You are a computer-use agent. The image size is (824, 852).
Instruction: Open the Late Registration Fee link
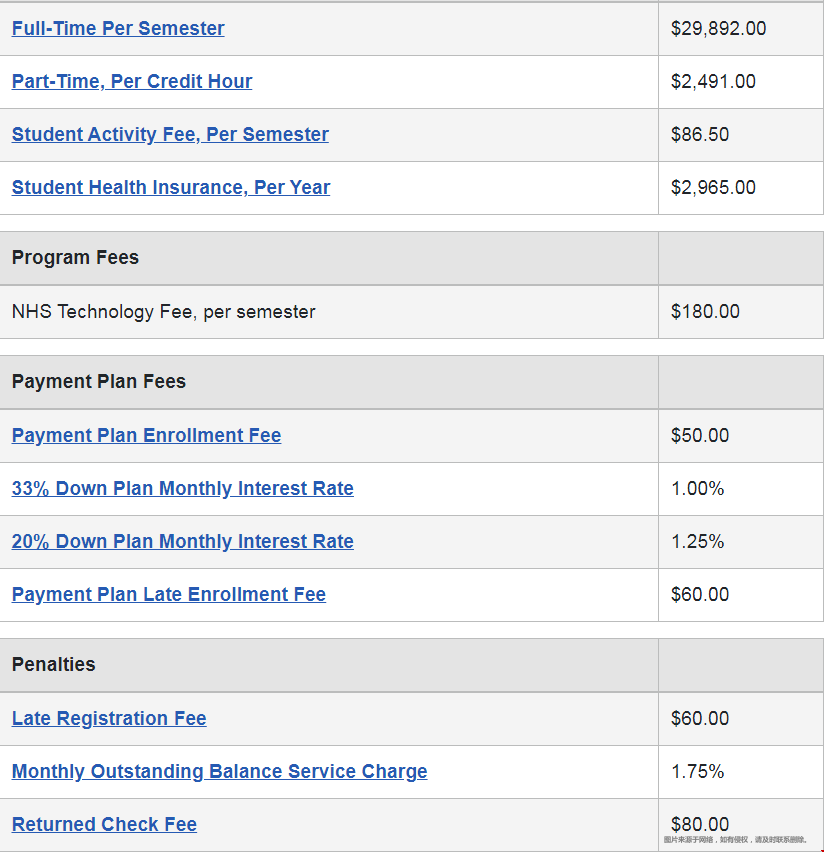(x=109, y=718)
